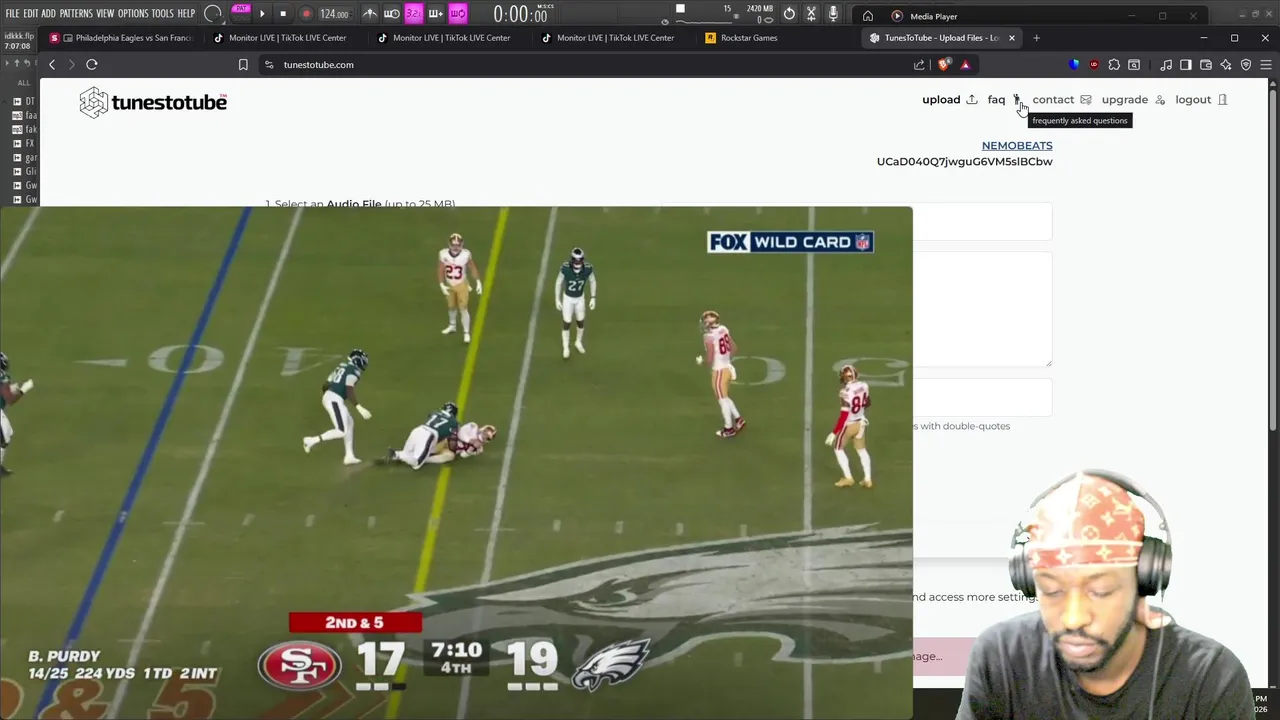Click the FL Studio scissors tool icon
The width and height of the screenshot is (1280, 720).
[x=811, y=14]
